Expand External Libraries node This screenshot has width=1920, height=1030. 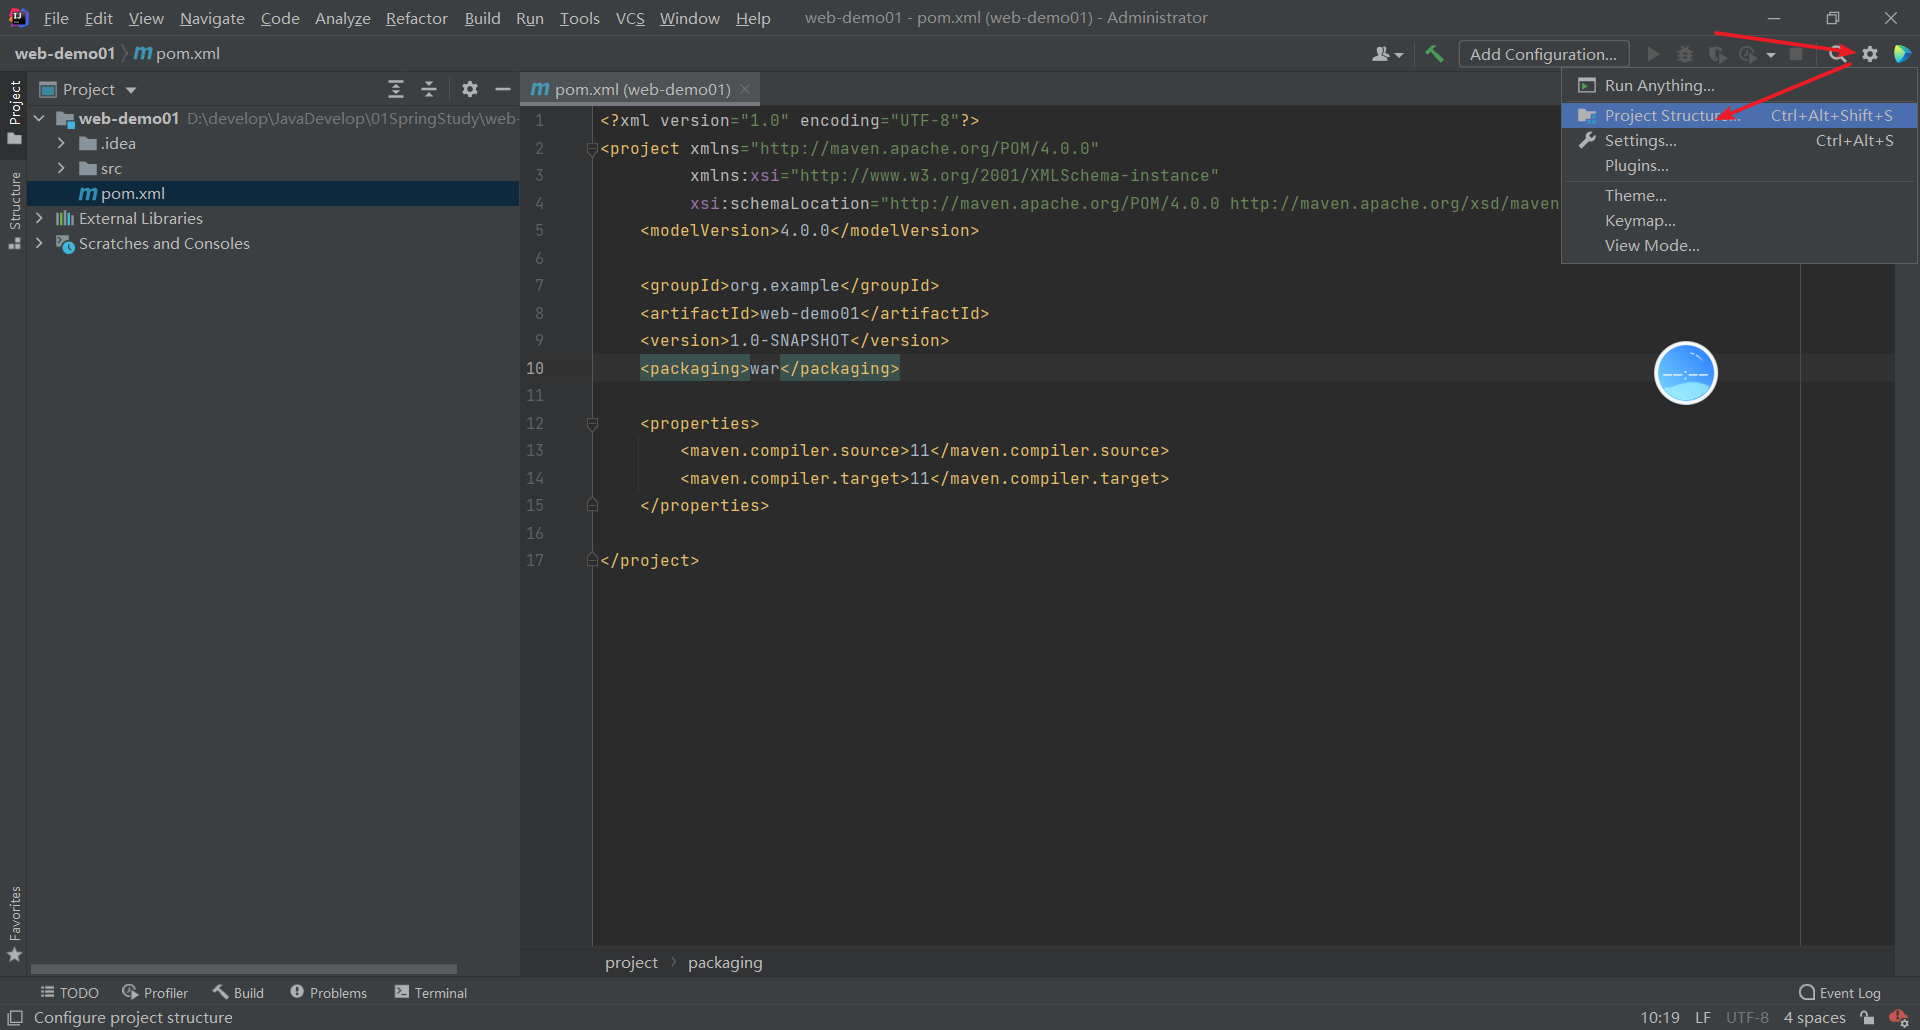point(39,218)
